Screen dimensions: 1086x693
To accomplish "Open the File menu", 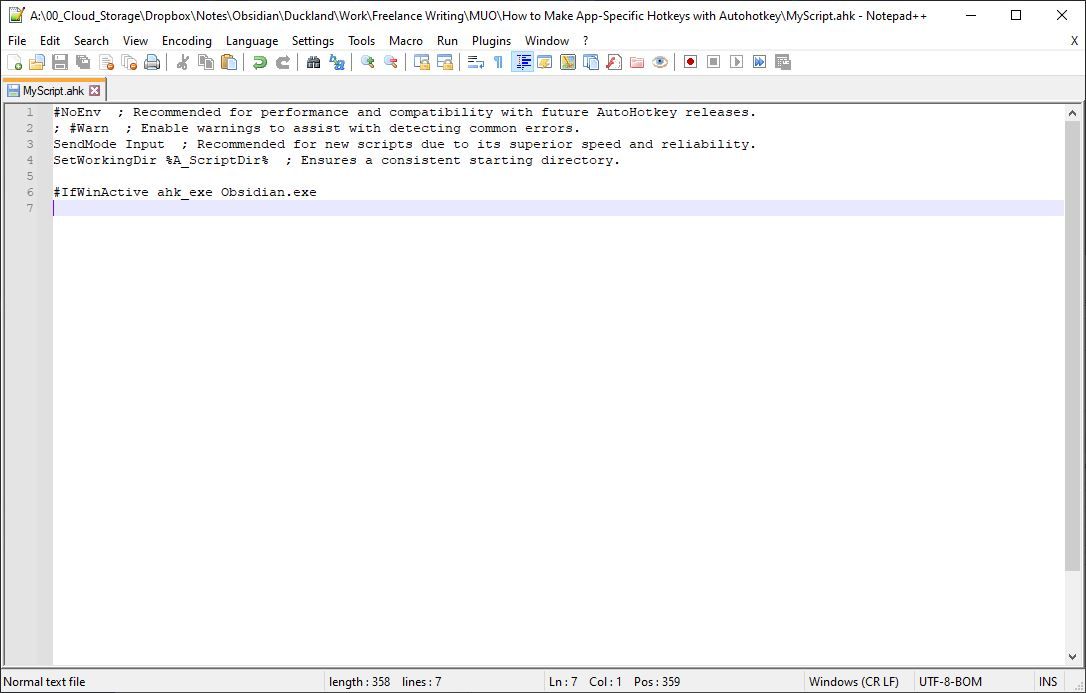I will 17,41.
